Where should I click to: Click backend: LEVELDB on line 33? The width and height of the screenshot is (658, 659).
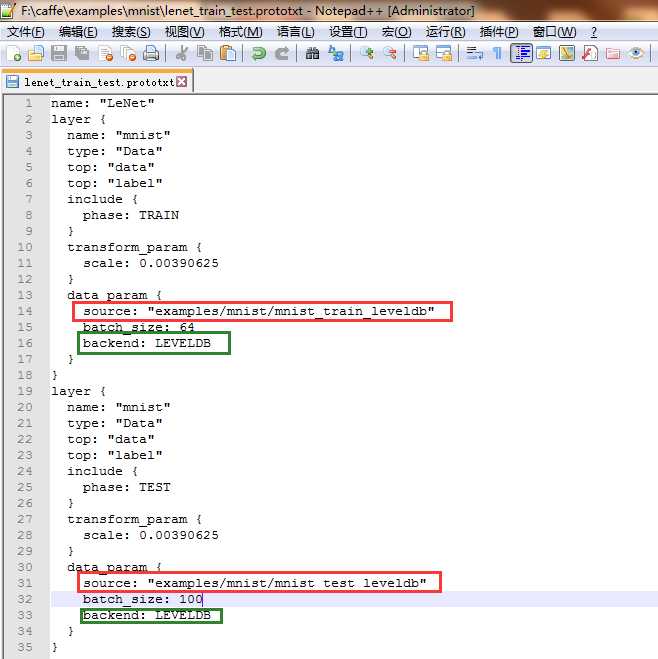pyautogui.click(x=147, y=615)
